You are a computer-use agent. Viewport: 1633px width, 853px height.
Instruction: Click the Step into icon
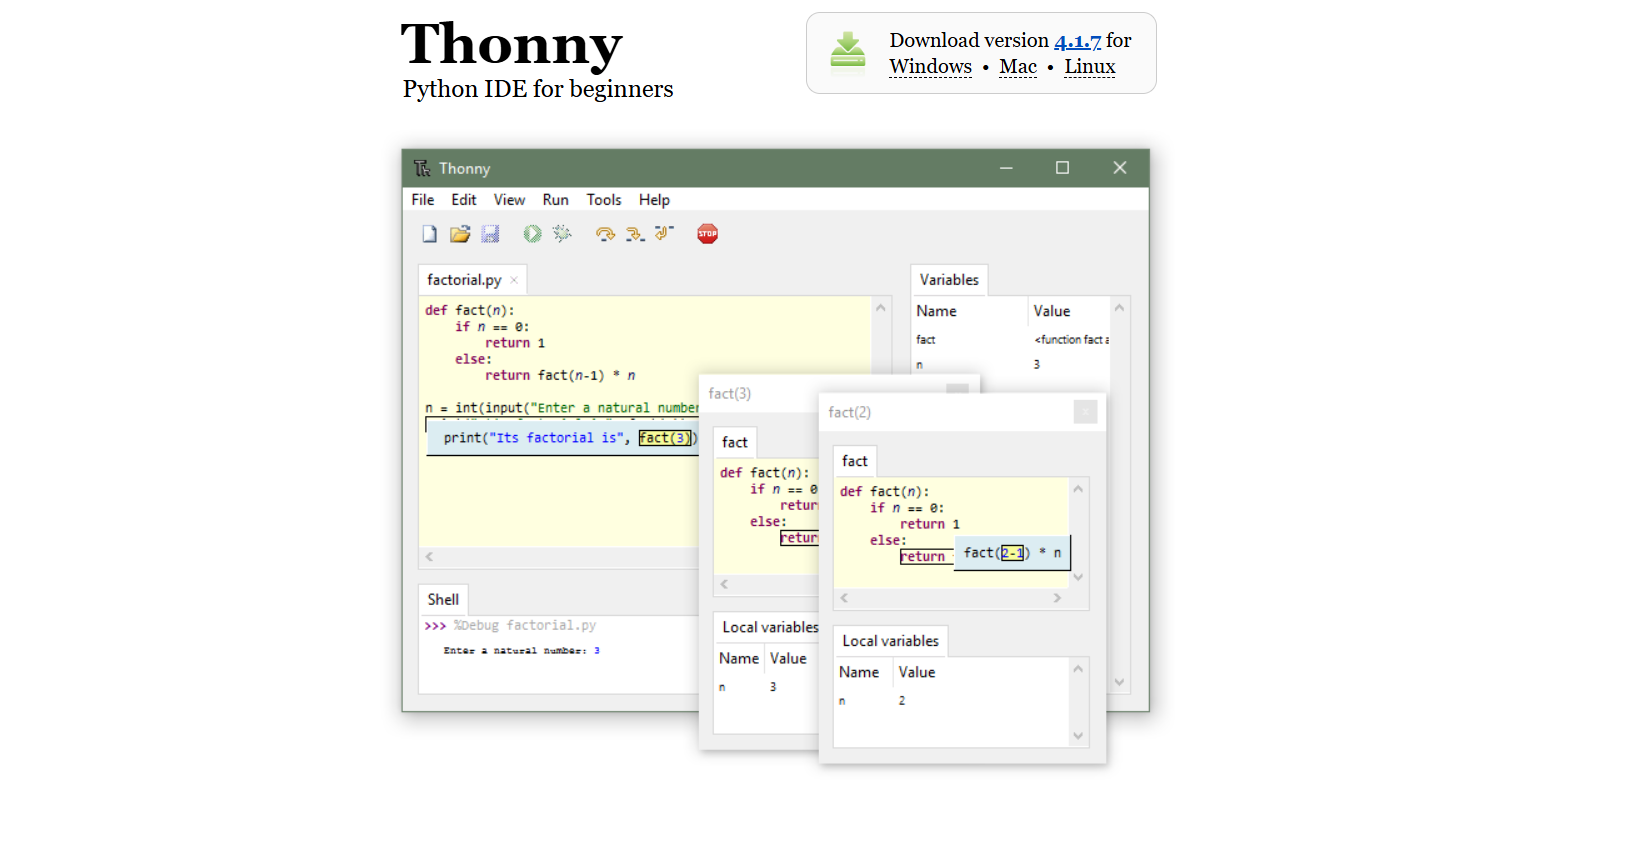point(635,234)
